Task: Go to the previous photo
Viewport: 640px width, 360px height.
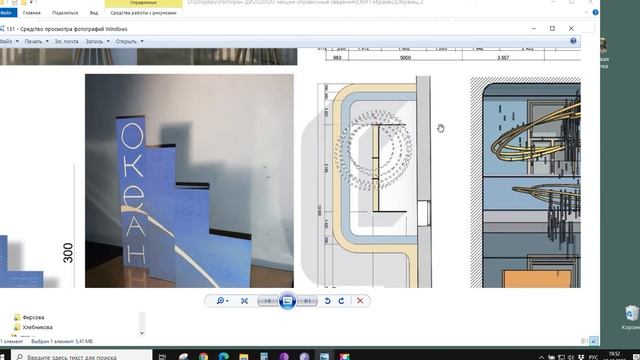Action: 267,301
